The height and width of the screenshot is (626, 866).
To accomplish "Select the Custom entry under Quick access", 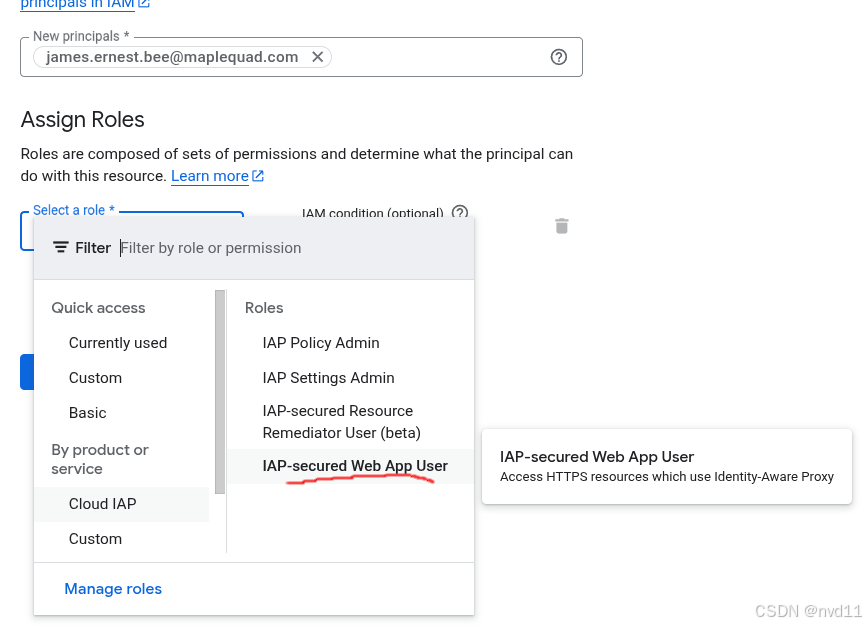I will point(122,378).
